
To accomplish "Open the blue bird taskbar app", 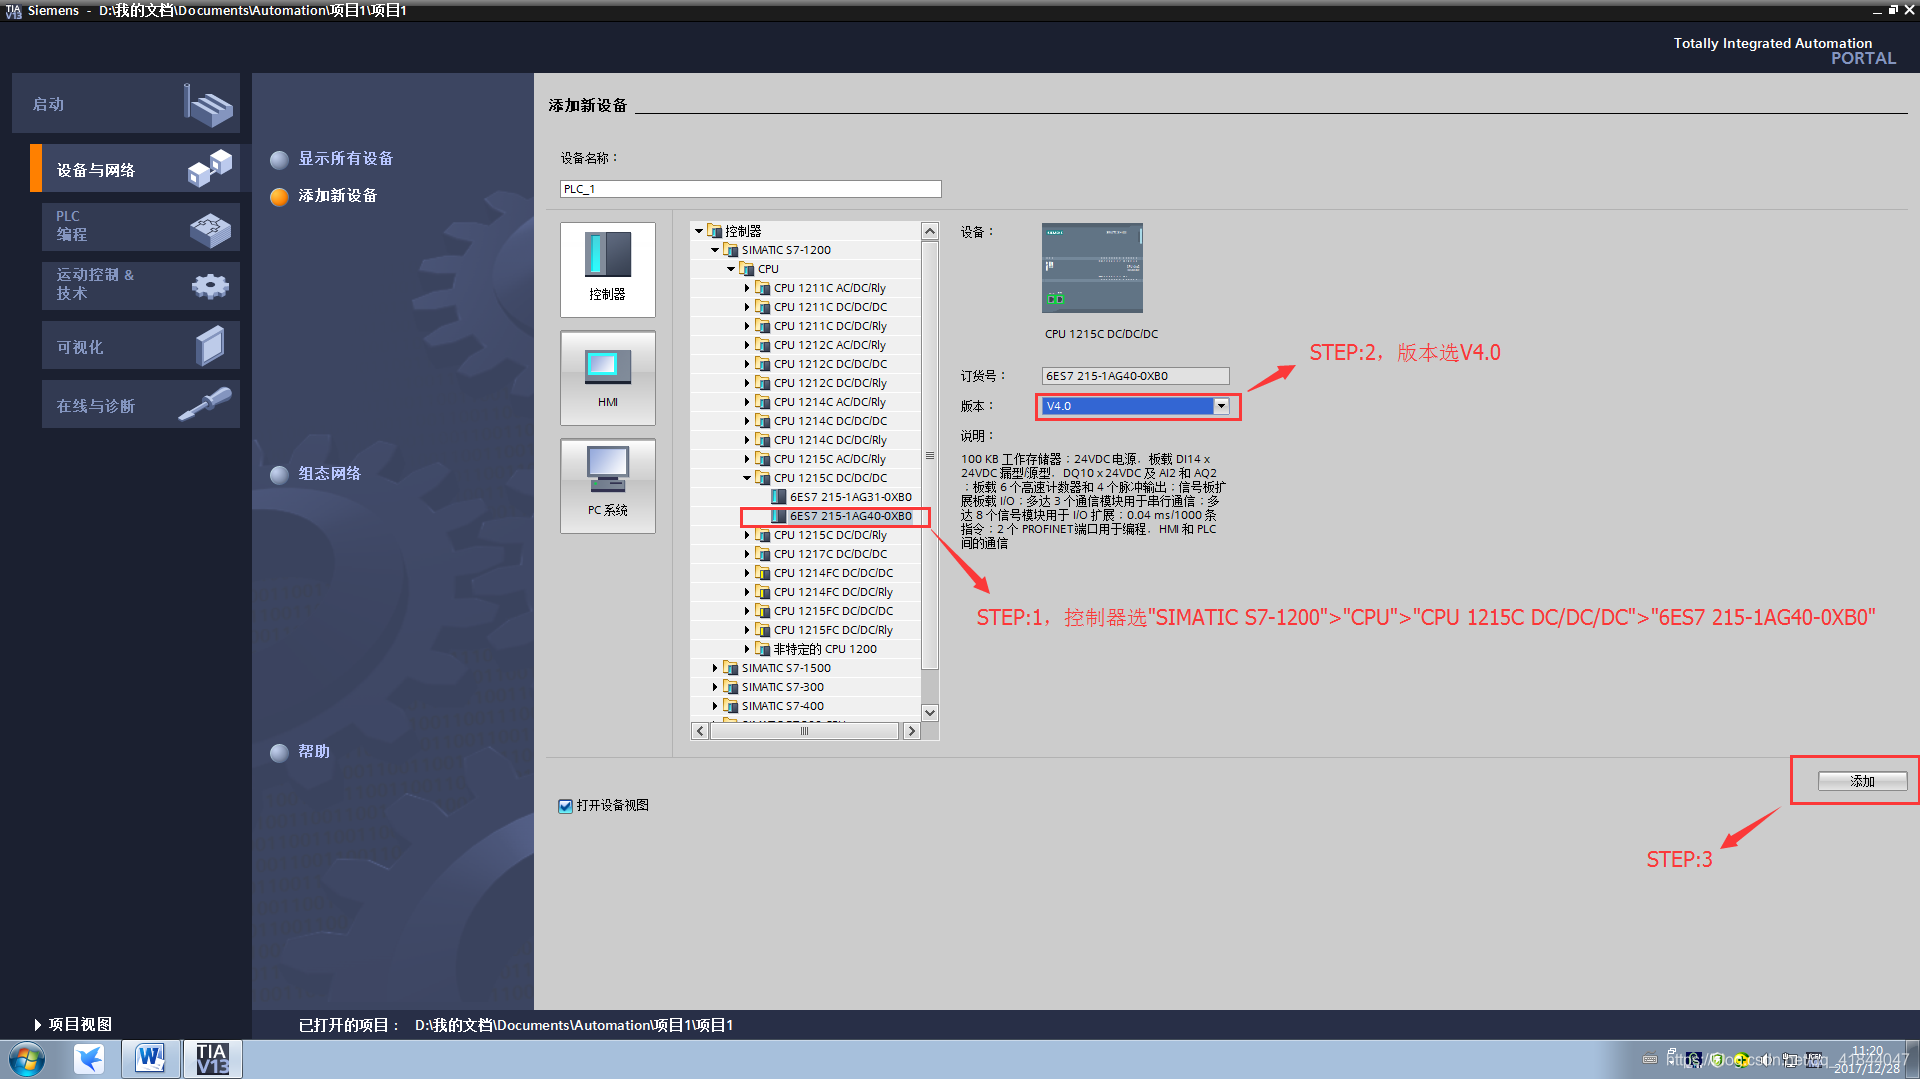I will coord(89,1059).
